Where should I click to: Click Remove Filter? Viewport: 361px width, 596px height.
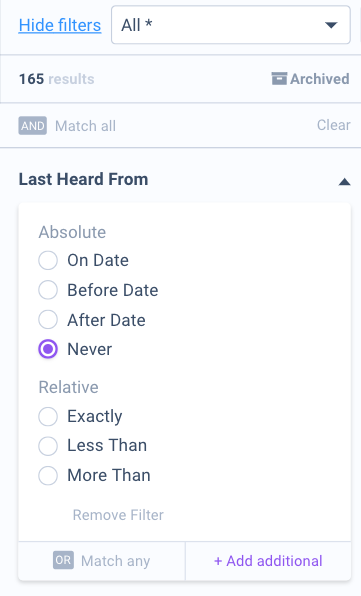point(118,515)
